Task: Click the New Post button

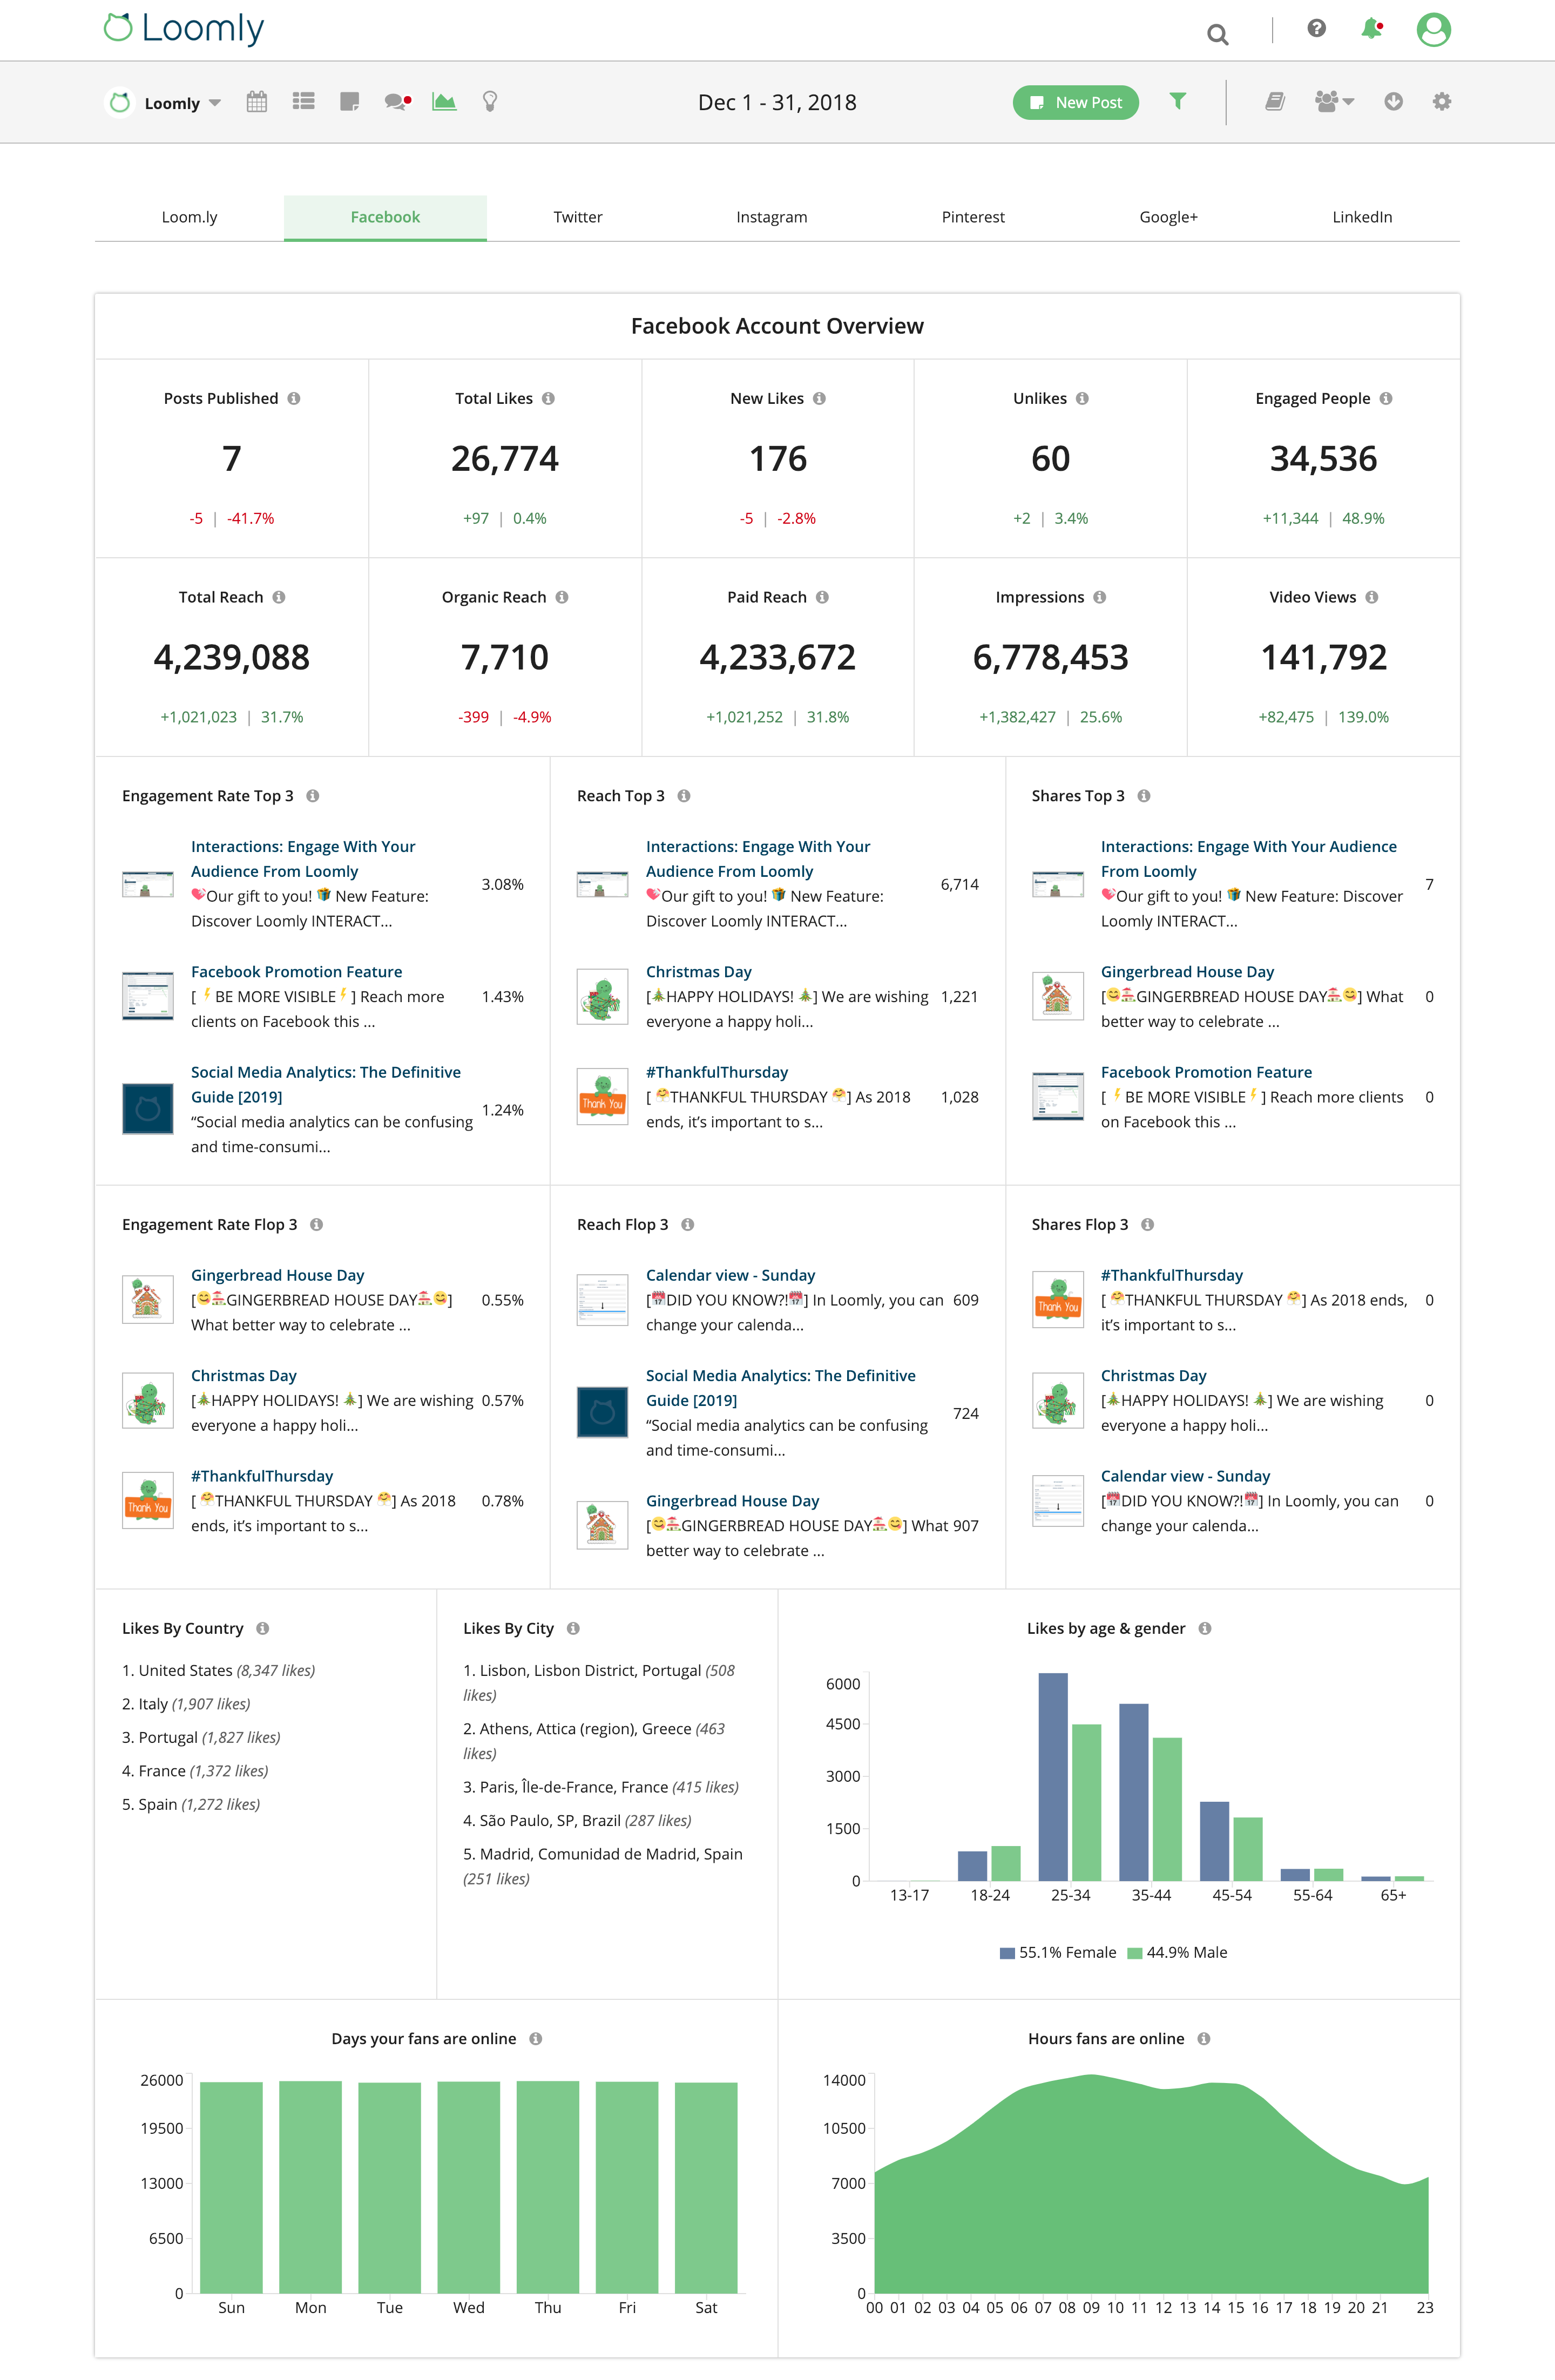Action: [1075, 102]
